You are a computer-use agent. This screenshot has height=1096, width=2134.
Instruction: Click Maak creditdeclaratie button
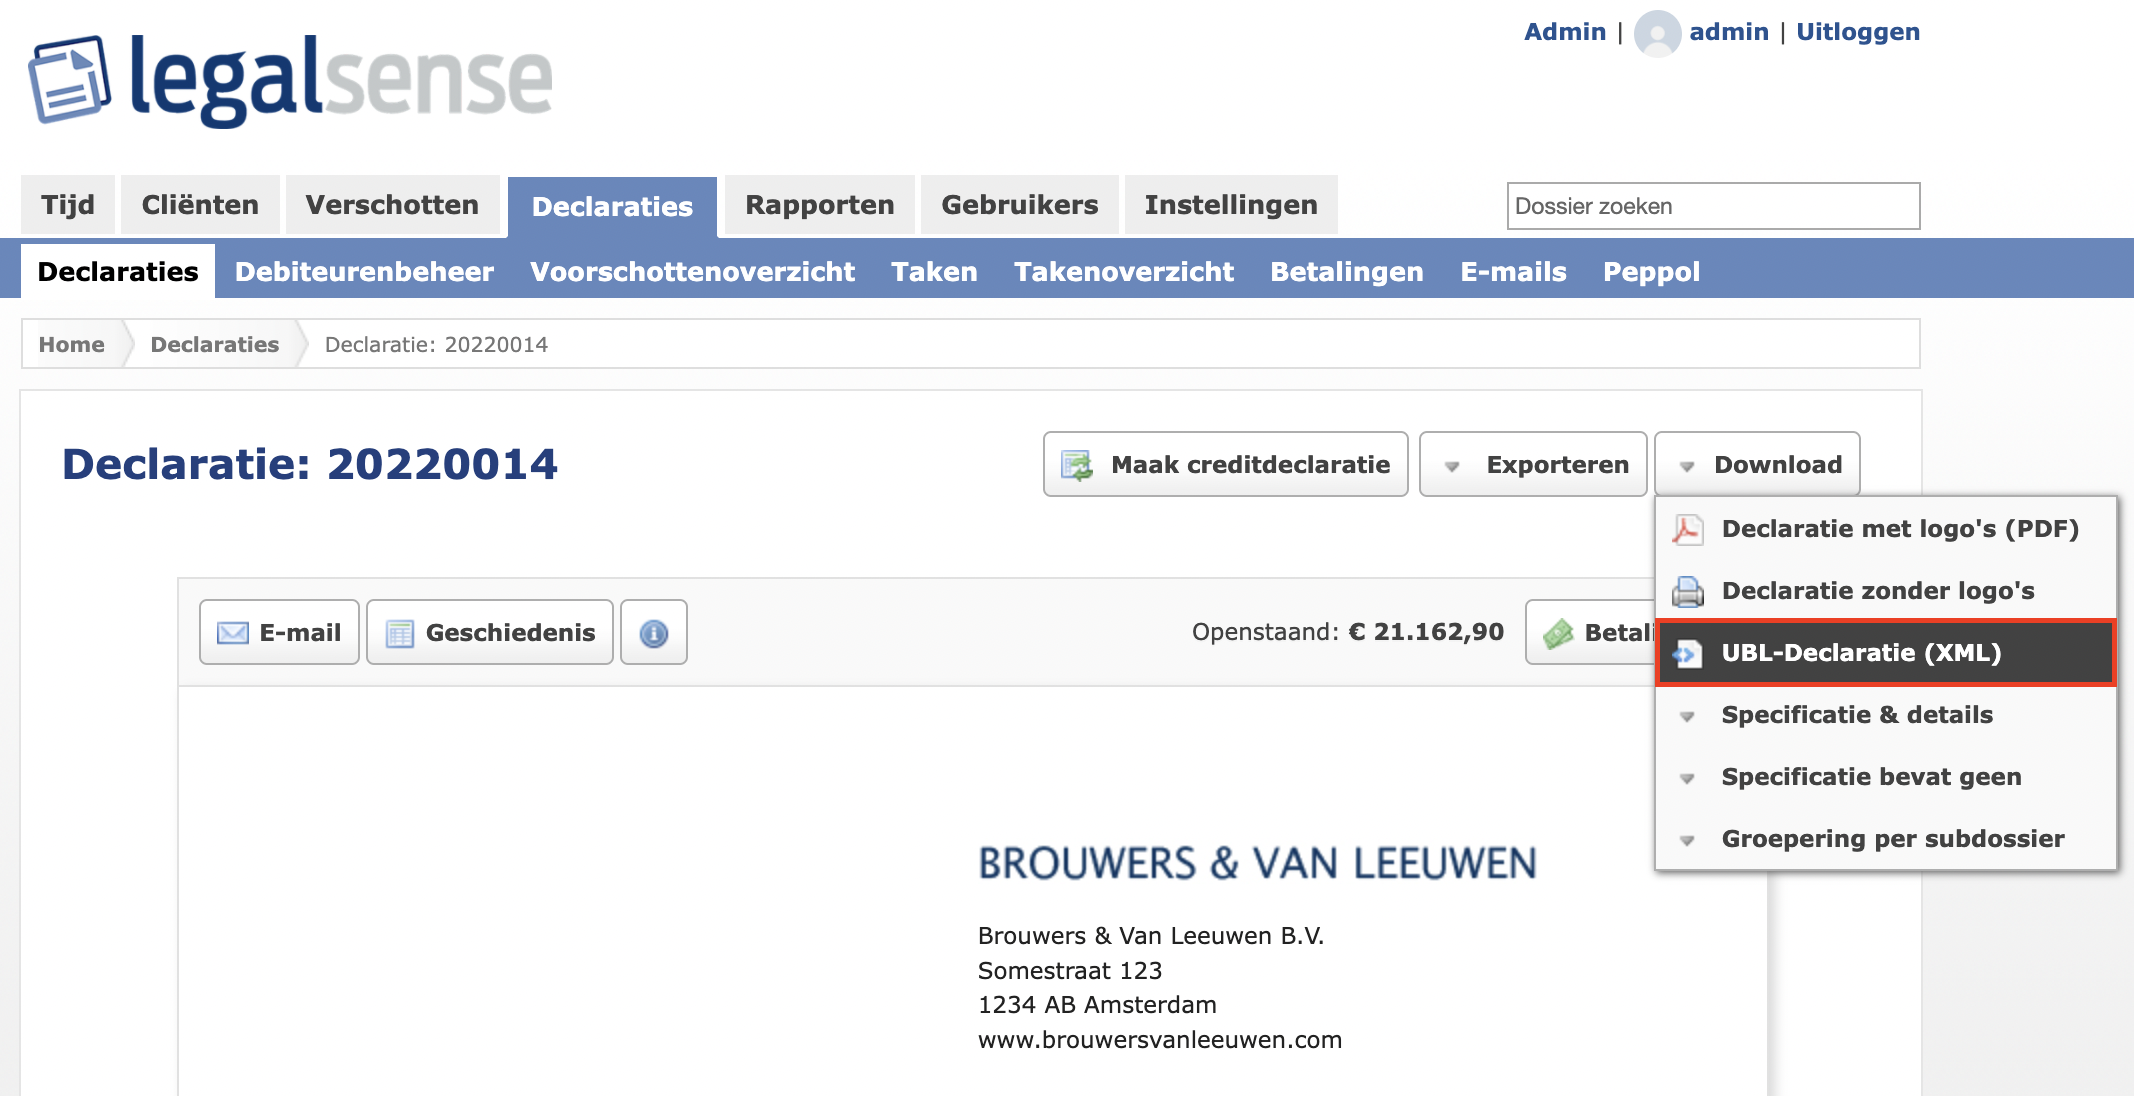[x=1226, y=464]
